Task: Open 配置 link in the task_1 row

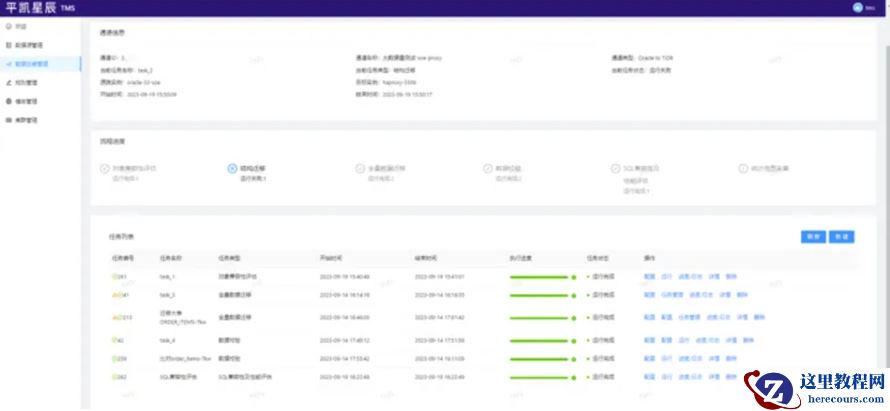Action: click(649, 277)
